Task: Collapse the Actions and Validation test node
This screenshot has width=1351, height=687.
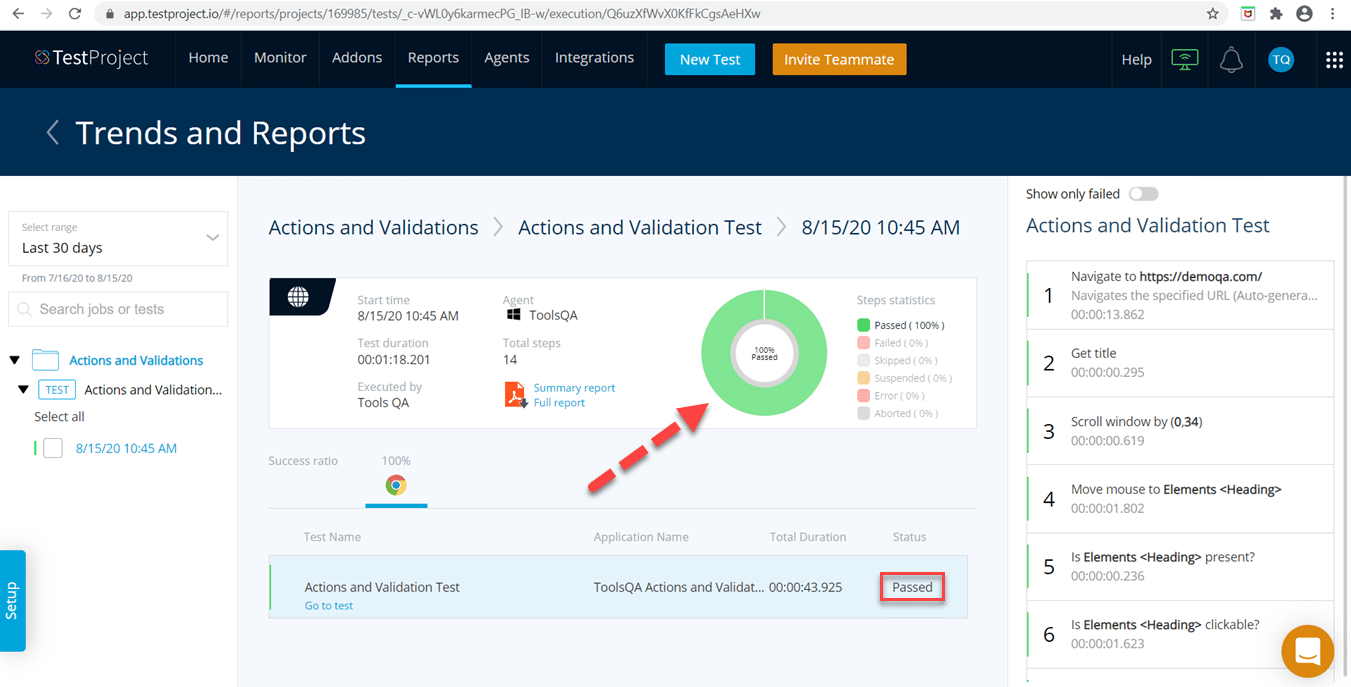Action: [x=24, y=389]
